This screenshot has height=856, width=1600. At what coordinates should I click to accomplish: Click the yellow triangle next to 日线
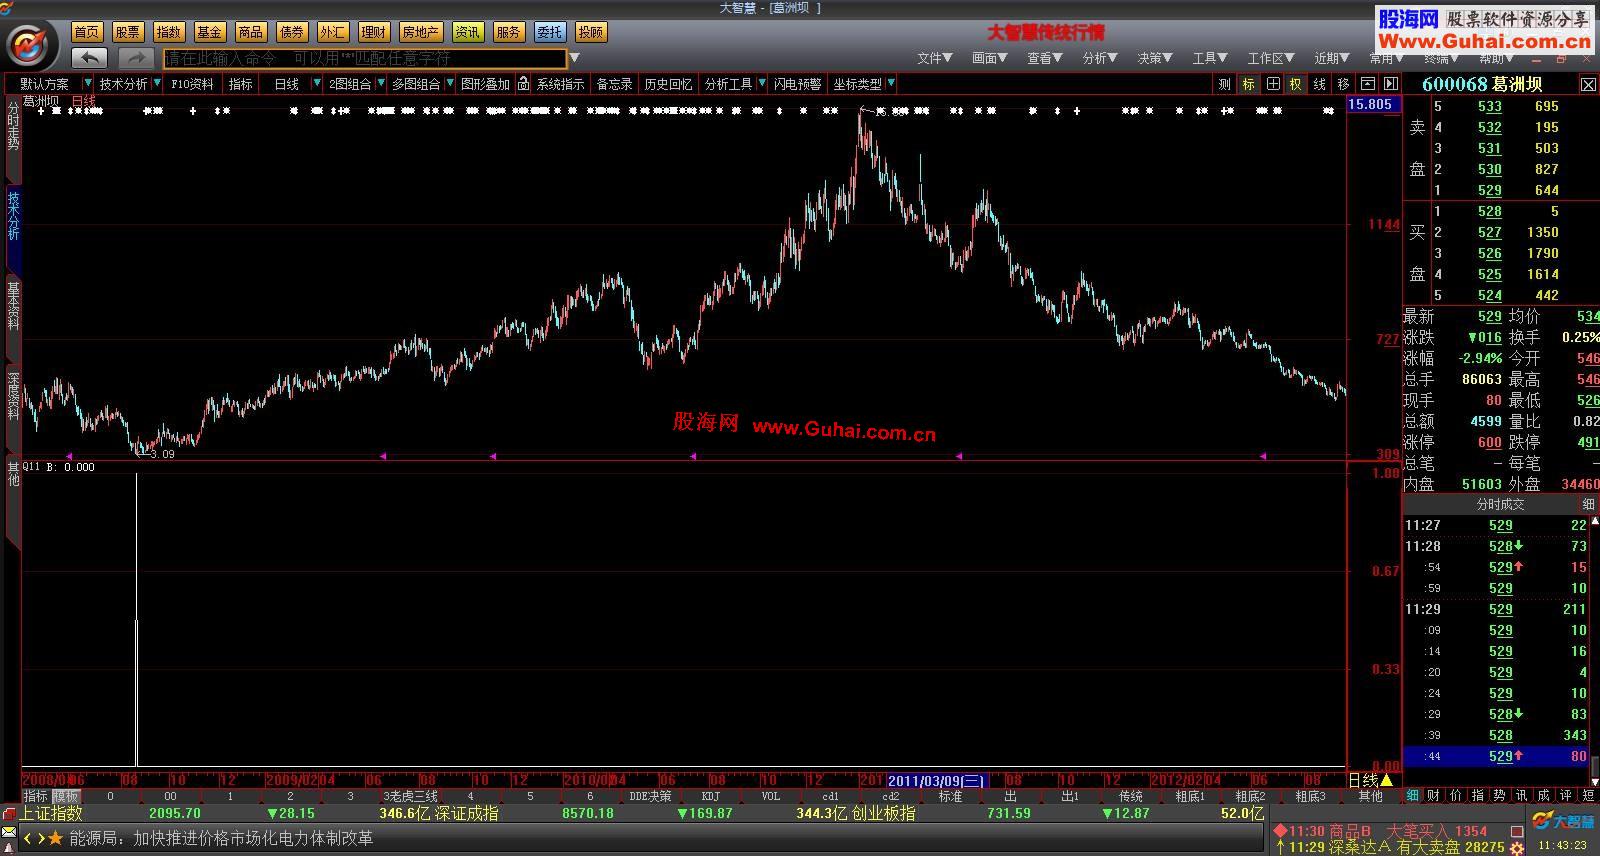tap(1386, 780)
